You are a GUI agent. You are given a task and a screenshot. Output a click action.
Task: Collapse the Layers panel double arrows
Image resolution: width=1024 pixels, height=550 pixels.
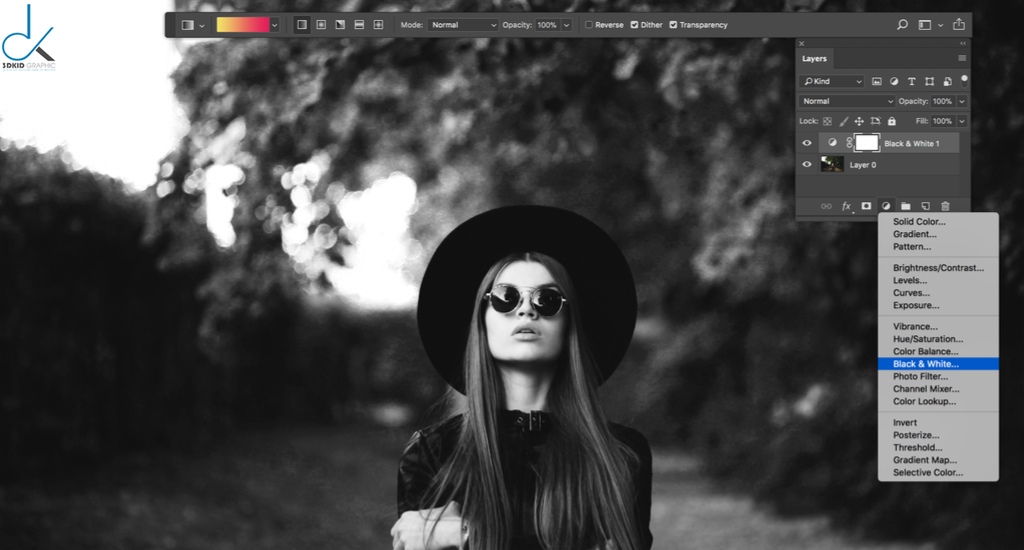pyautogui.click(x=963, y=44)
